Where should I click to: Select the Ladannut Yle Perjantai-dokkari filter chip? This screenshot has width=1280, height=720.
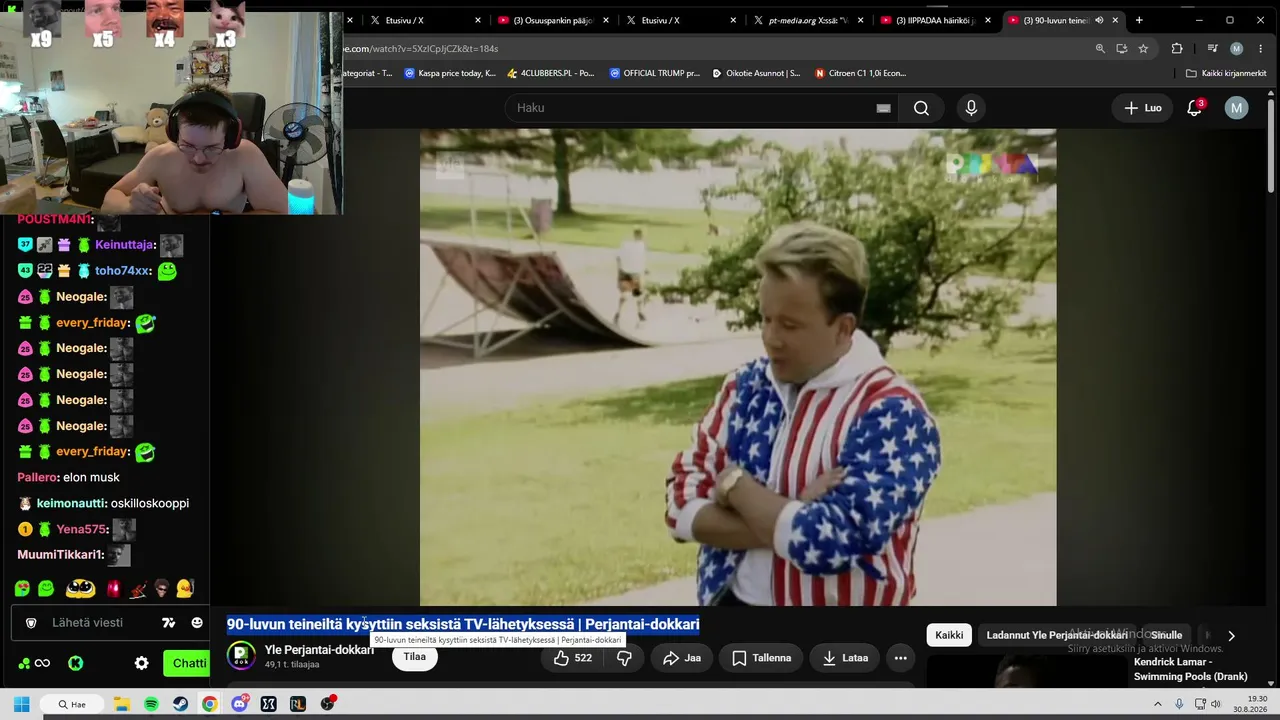tap(1057, 635)
